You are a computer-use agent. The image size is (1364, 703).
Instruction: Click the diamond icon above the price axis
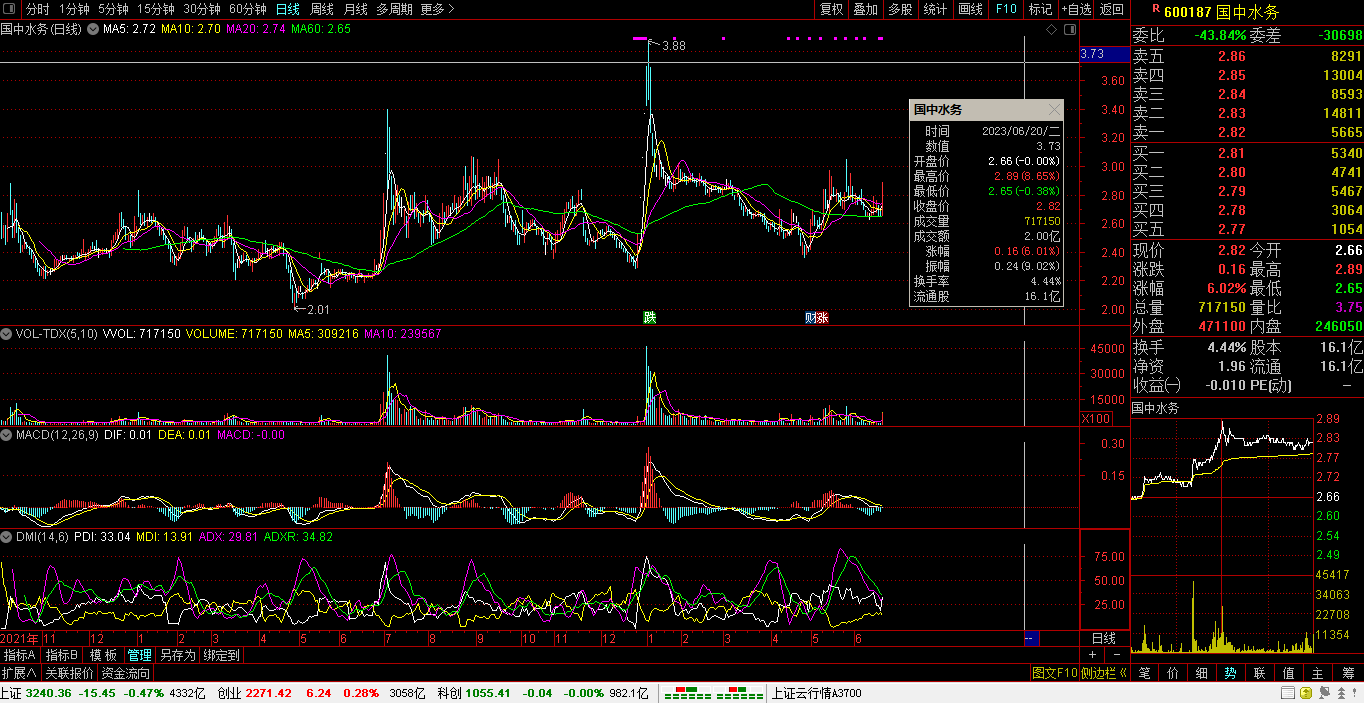pos(1051,30)
